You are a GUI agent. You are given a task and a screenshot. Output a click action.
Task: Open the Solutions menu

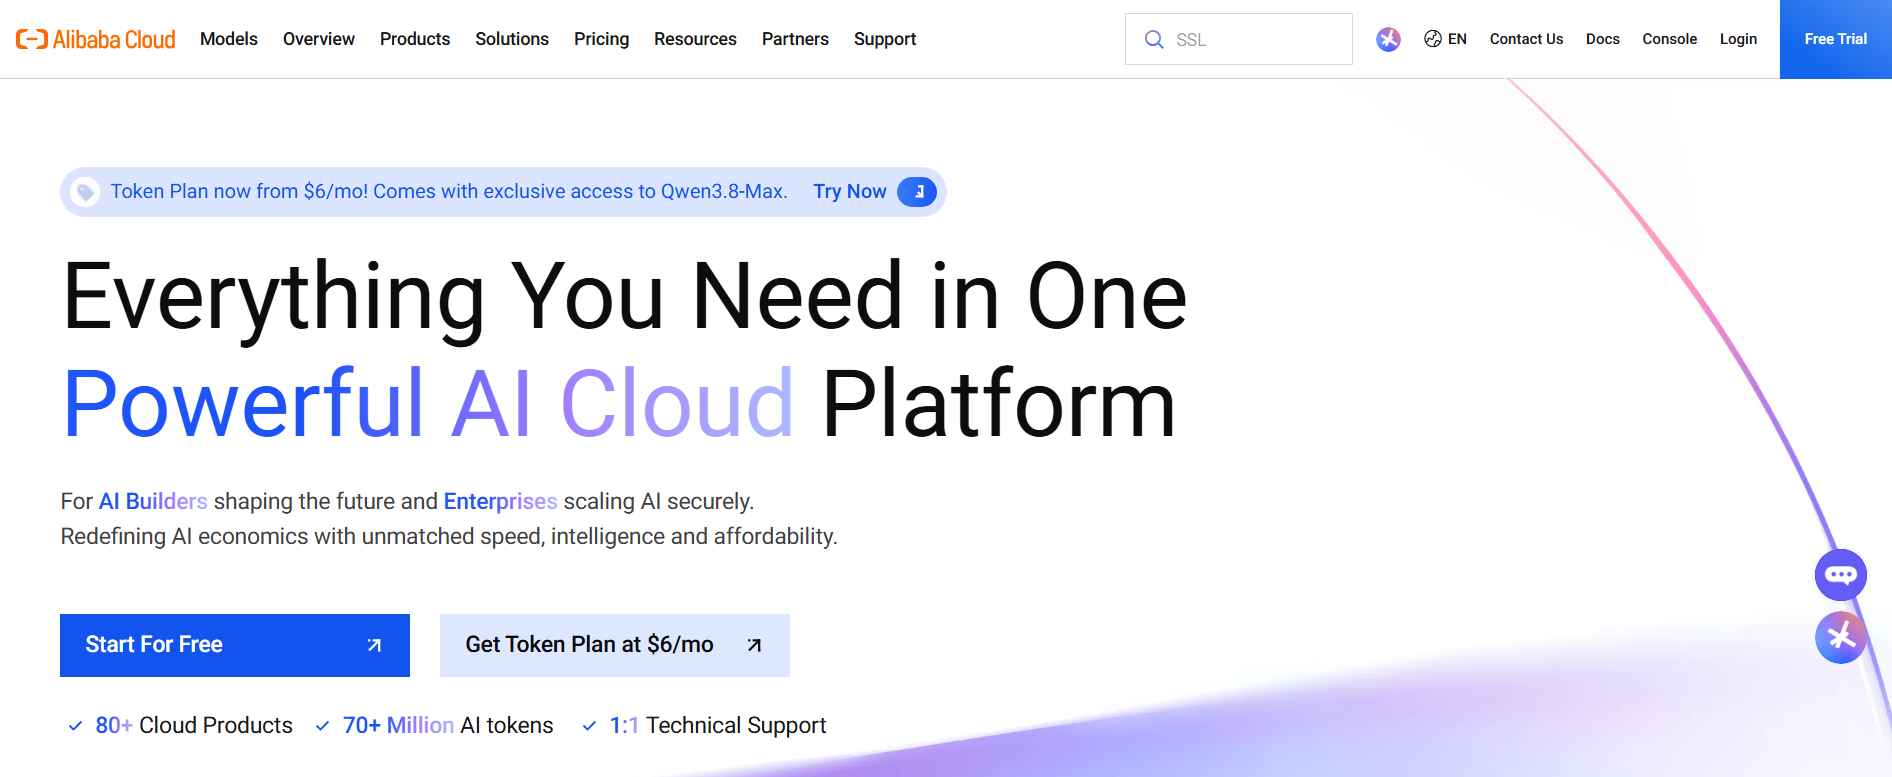click(512, 39)
